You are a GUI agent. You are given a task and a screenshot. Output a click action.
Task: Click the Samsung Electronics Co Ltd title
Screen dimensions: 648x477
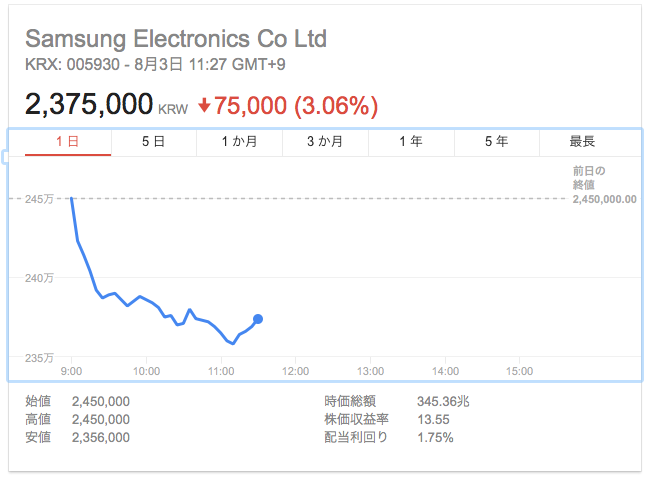tap(175, 39)
